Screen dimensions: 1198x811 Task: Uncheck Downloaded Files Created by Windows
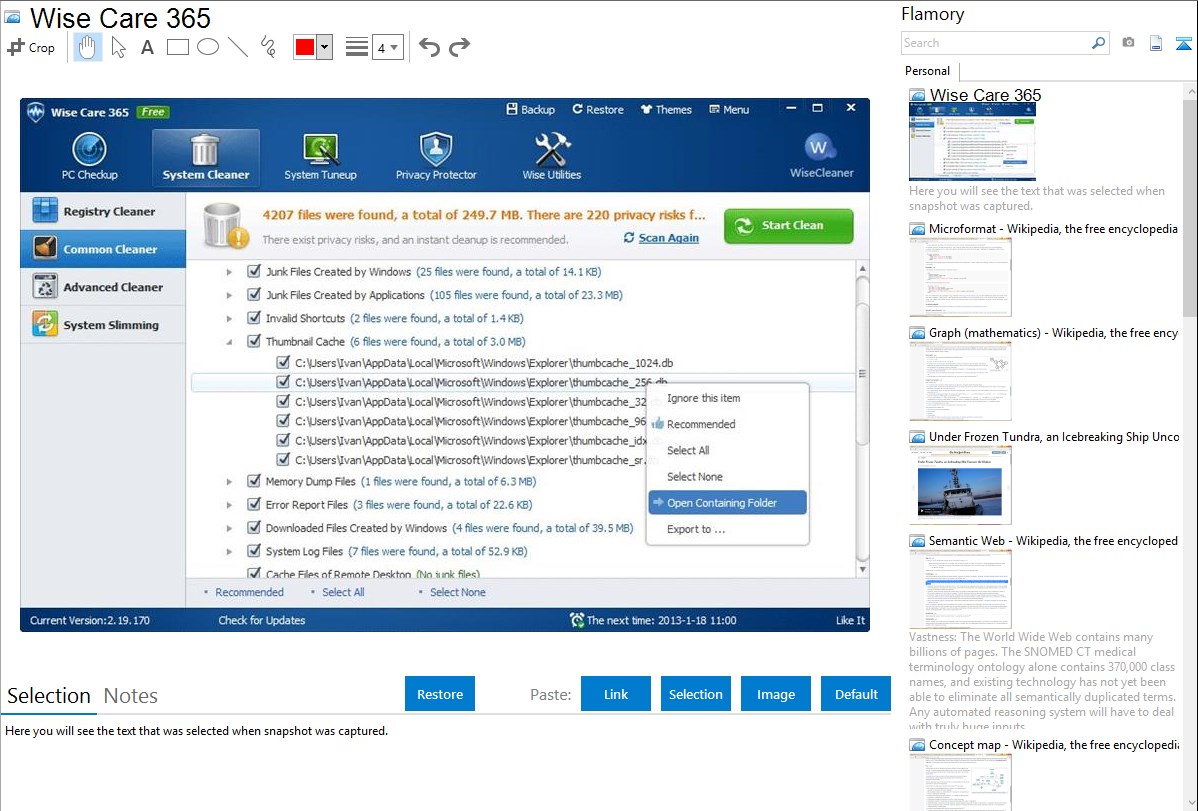pyautogui.click(x=254, y=527)
